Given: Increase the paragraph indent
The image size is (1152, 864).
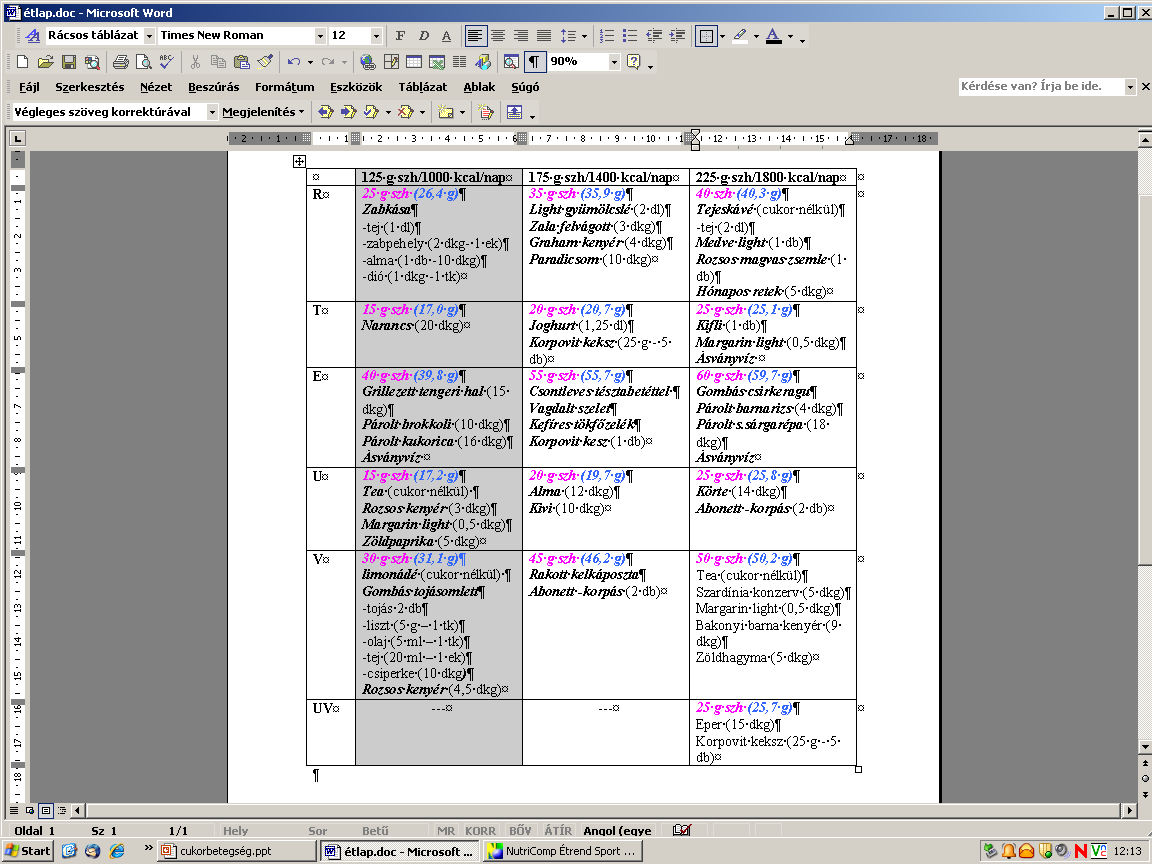Looking at the screenshot, I should coord(677,35).
